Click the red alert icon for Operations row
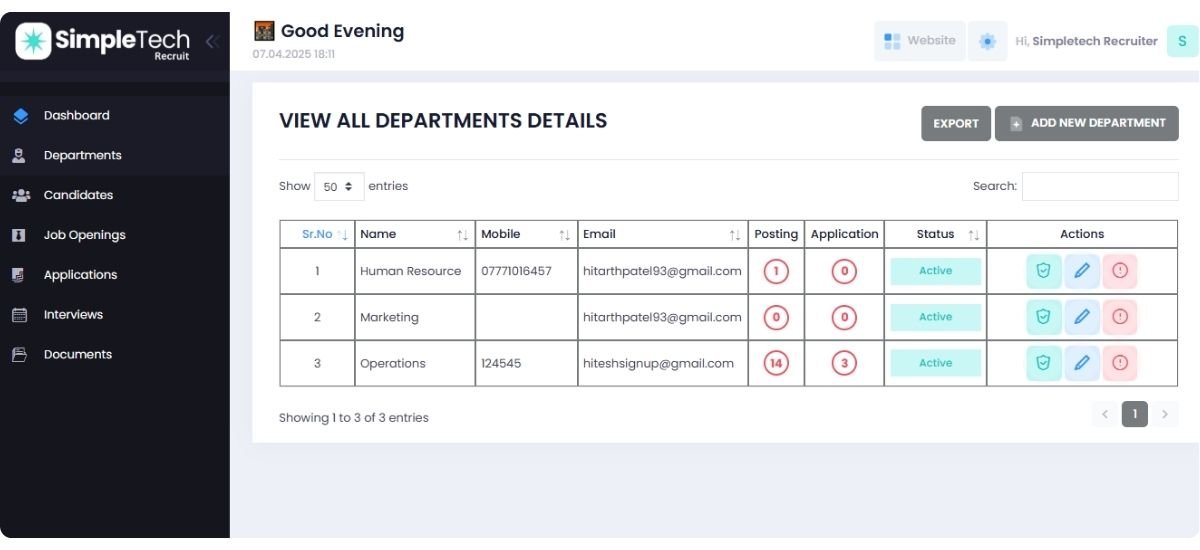The image size is (1200, 550). (1120, 363)
